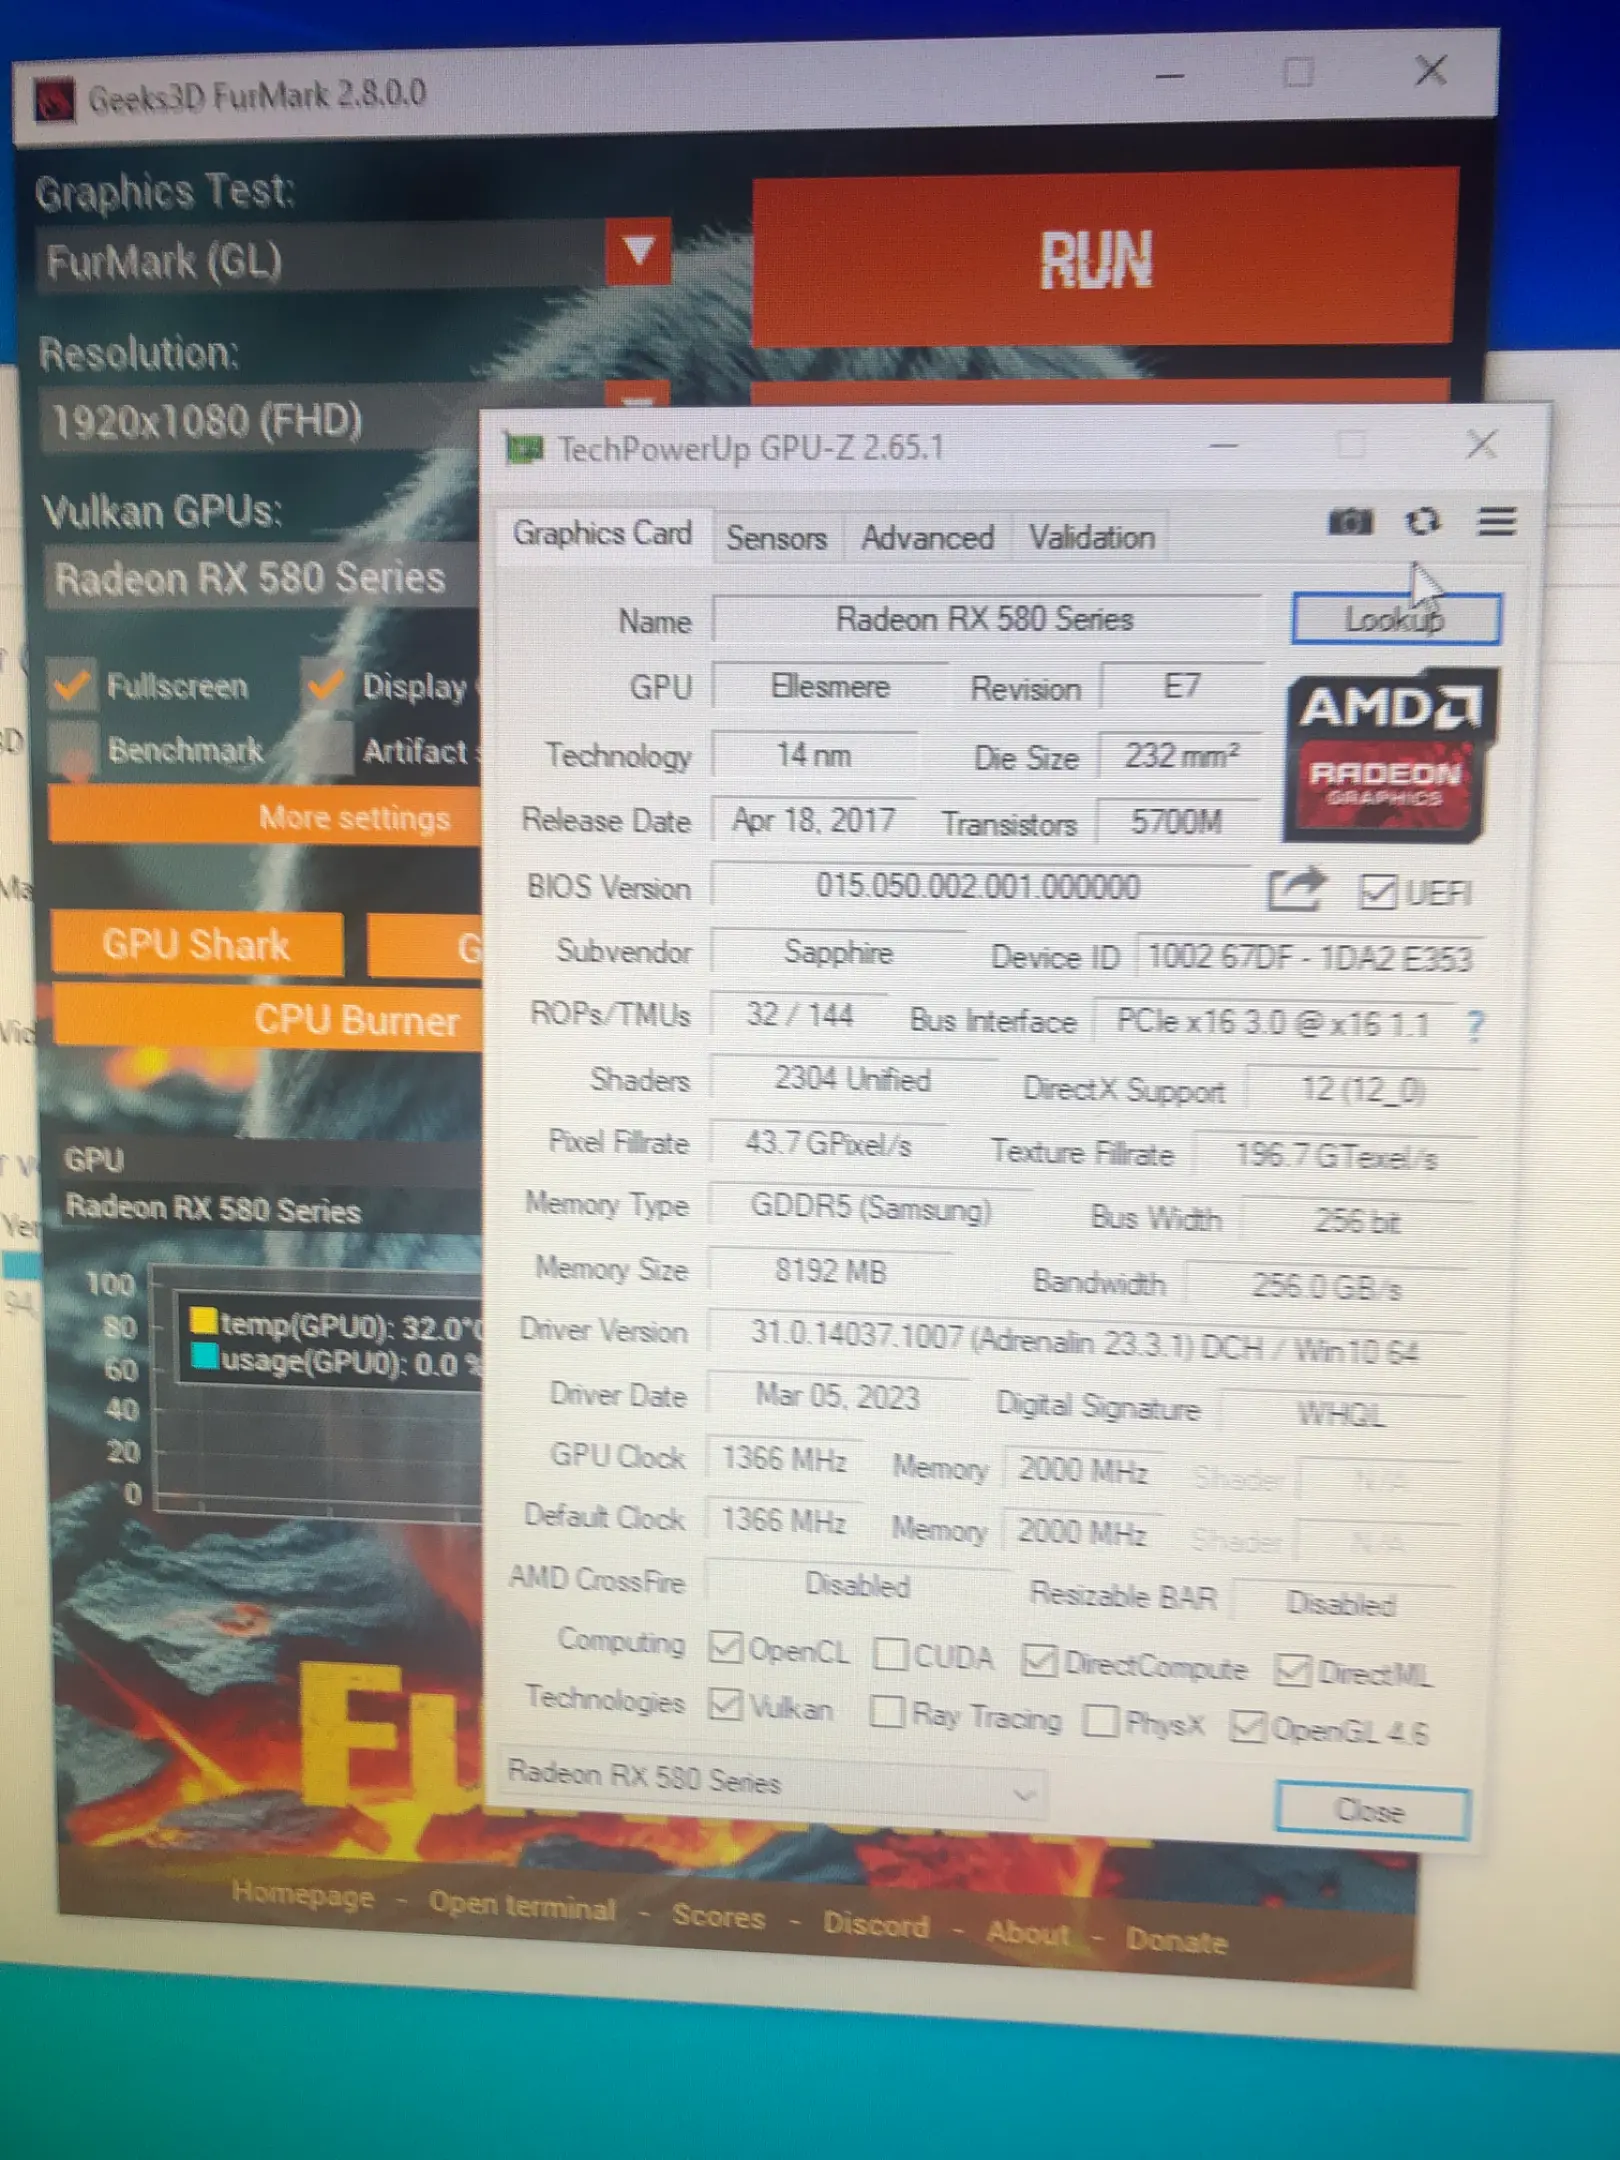The height and width of the screenshot is (2160, 1620).
Task: Click the Pixel Fillrate 43.7 GPixel/s field
Action: (828, 1144)
